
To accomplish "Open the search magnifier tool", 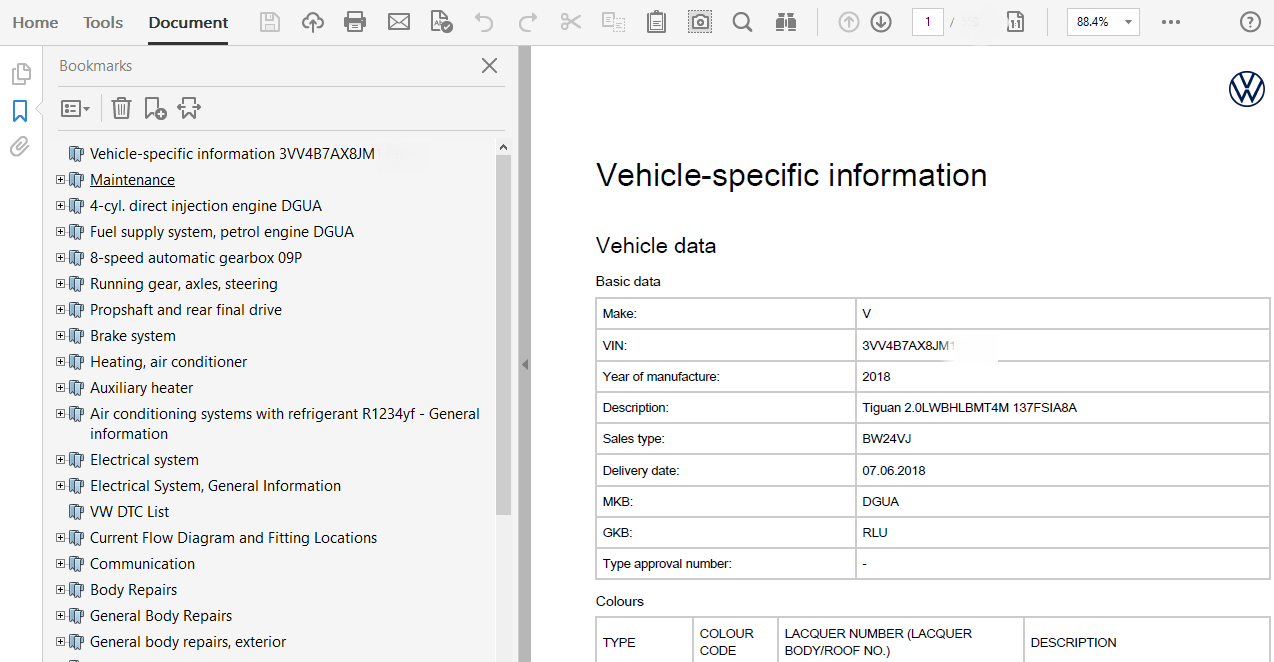I will click(x=742, y=22).
